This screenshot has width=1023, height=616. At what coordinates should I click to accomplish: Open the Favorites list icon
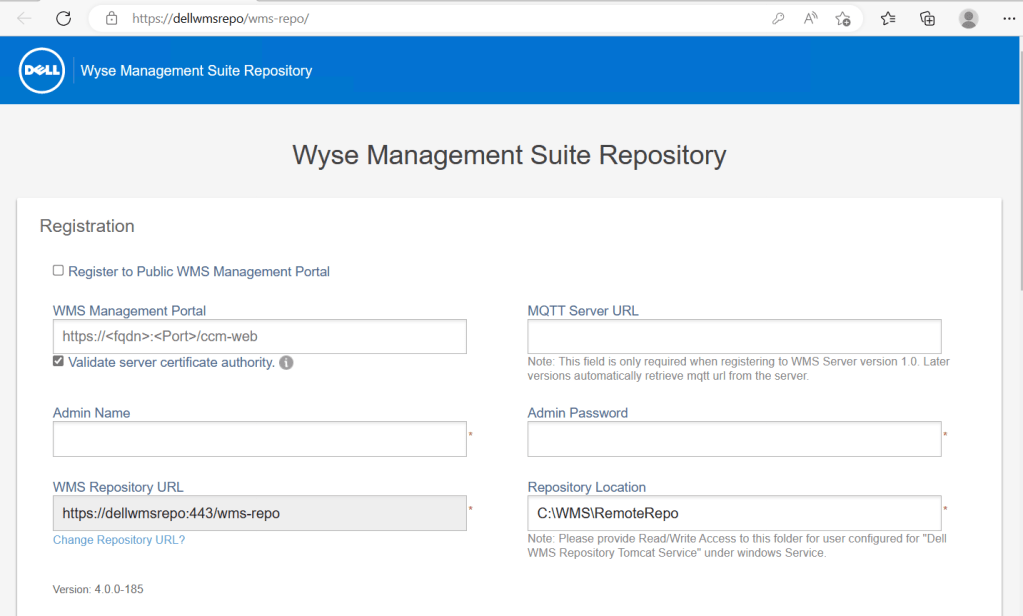click(888, 18)
